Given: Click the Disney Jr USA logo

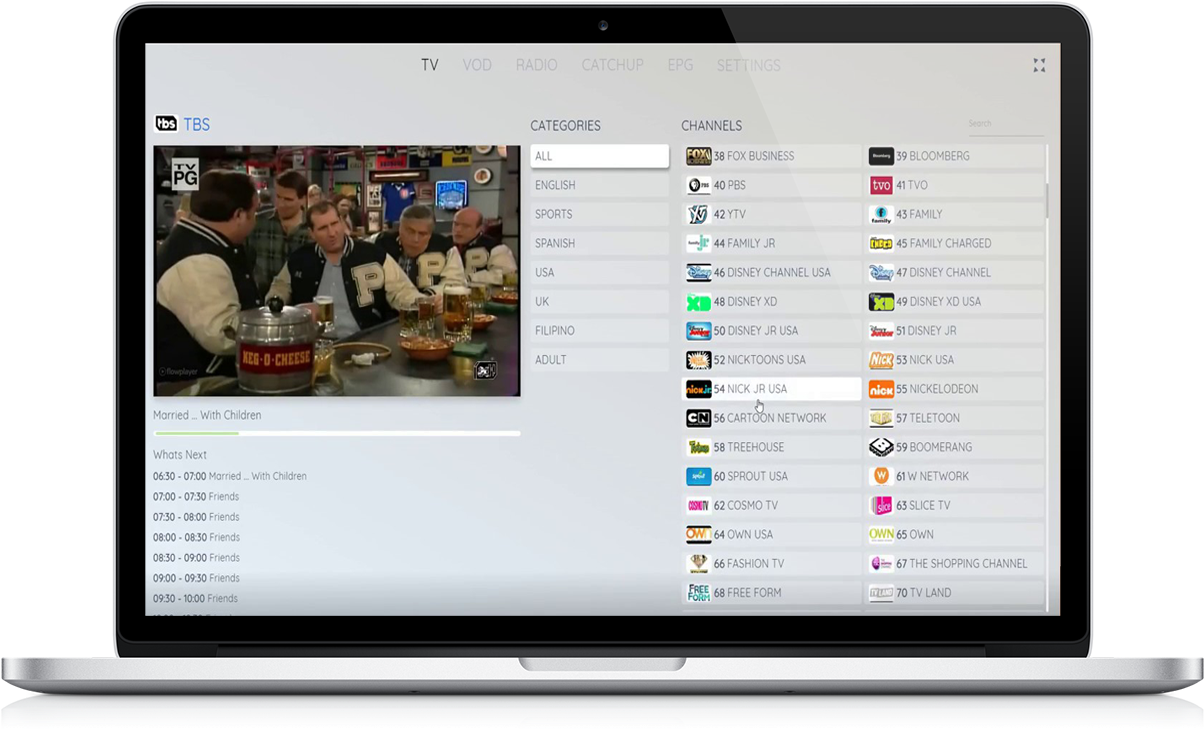Looking at the screenshot, I should point(698,330).
